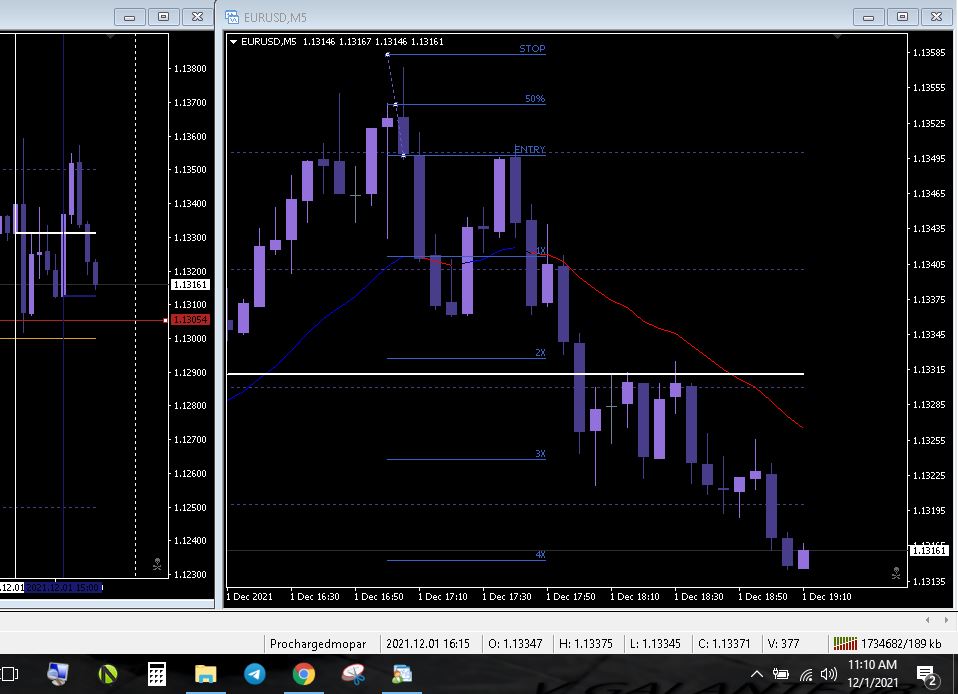
Task: Open Telegram from the taskbar
Action: 255,674
